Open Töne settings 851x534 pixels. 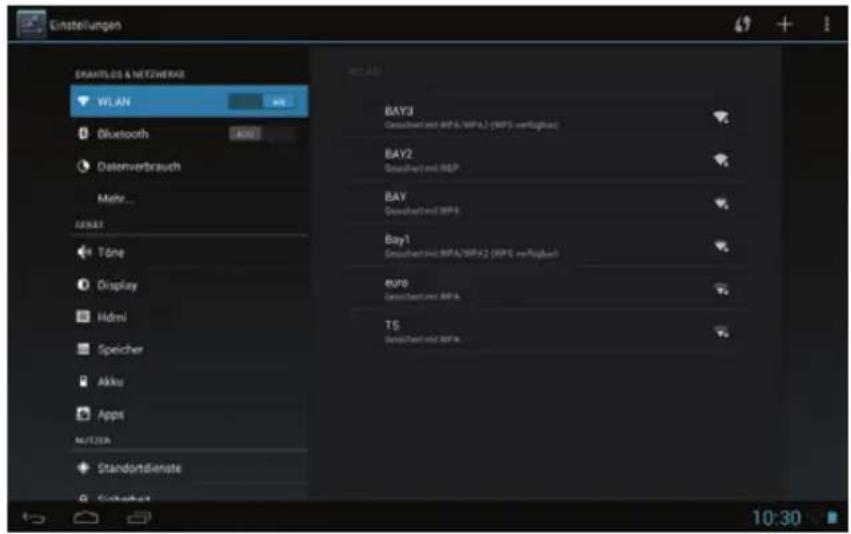[x=189, y=252]
